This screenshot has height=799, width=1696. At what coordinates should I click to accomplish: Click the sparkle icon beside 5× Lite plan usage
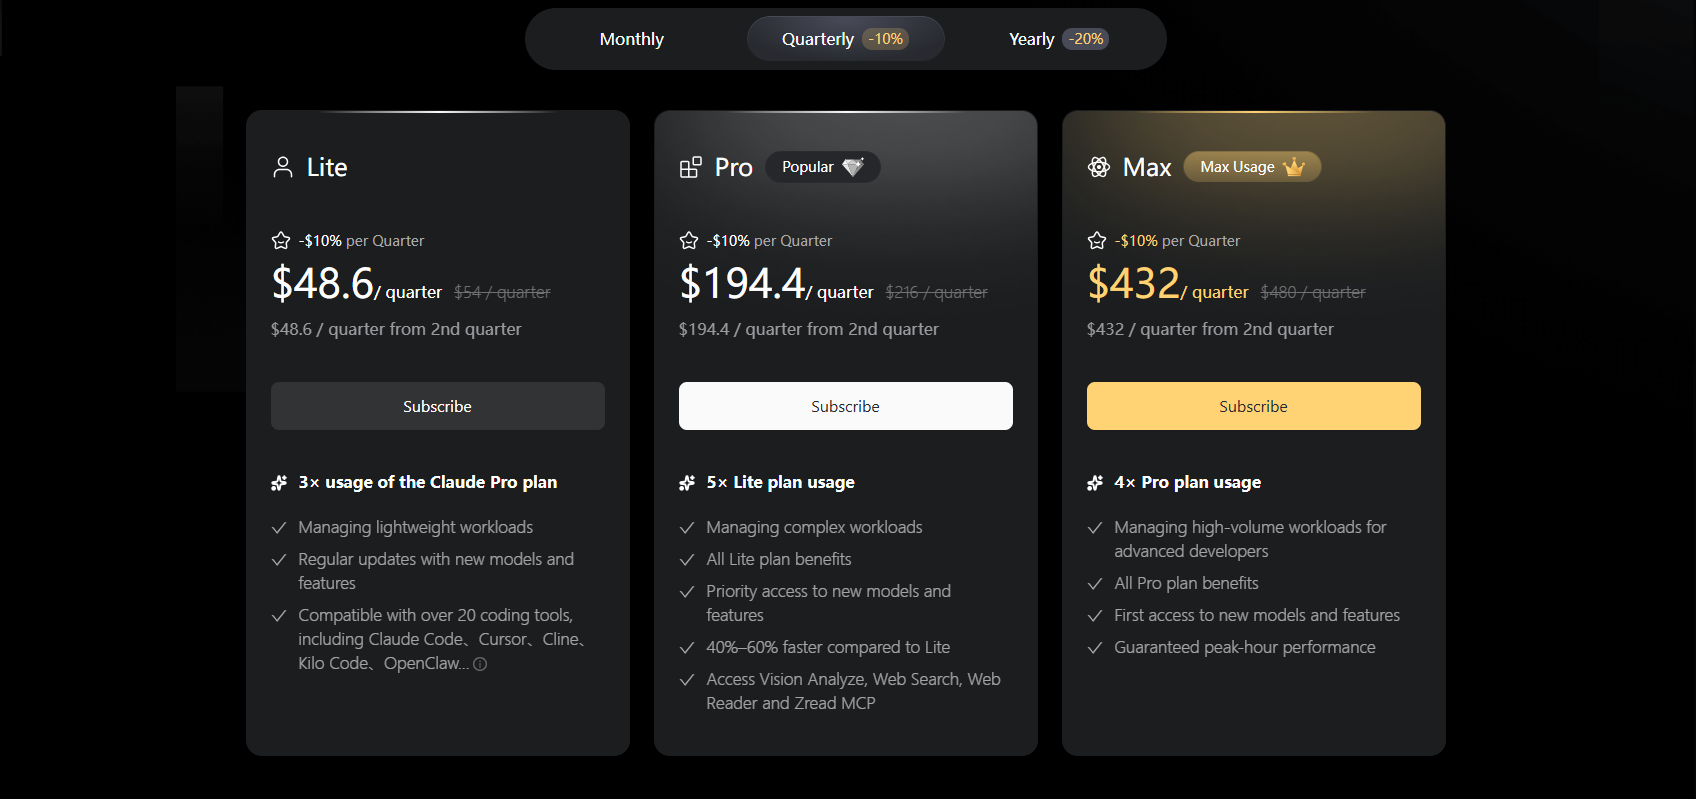[687, 483]
